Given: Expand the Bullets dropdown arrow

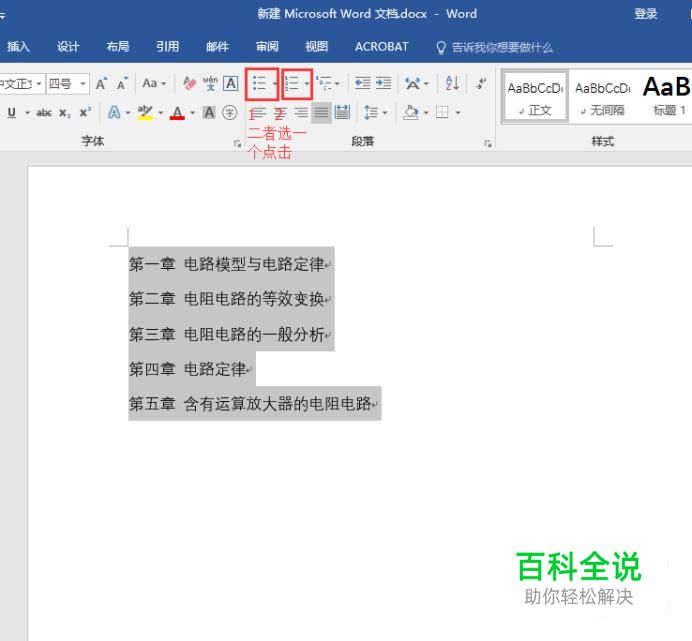Looking at the screenshot, I should (x=275, y=83).
